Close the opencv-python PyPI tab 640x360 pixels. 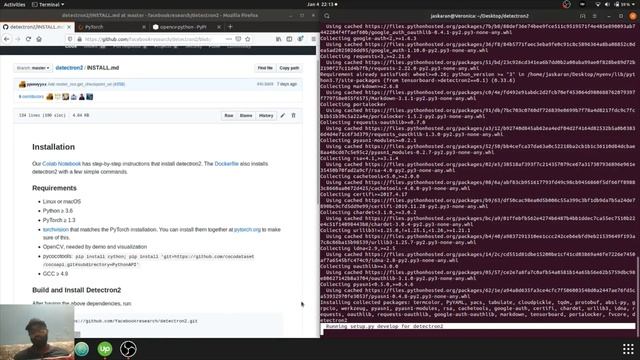pos(219,27)
